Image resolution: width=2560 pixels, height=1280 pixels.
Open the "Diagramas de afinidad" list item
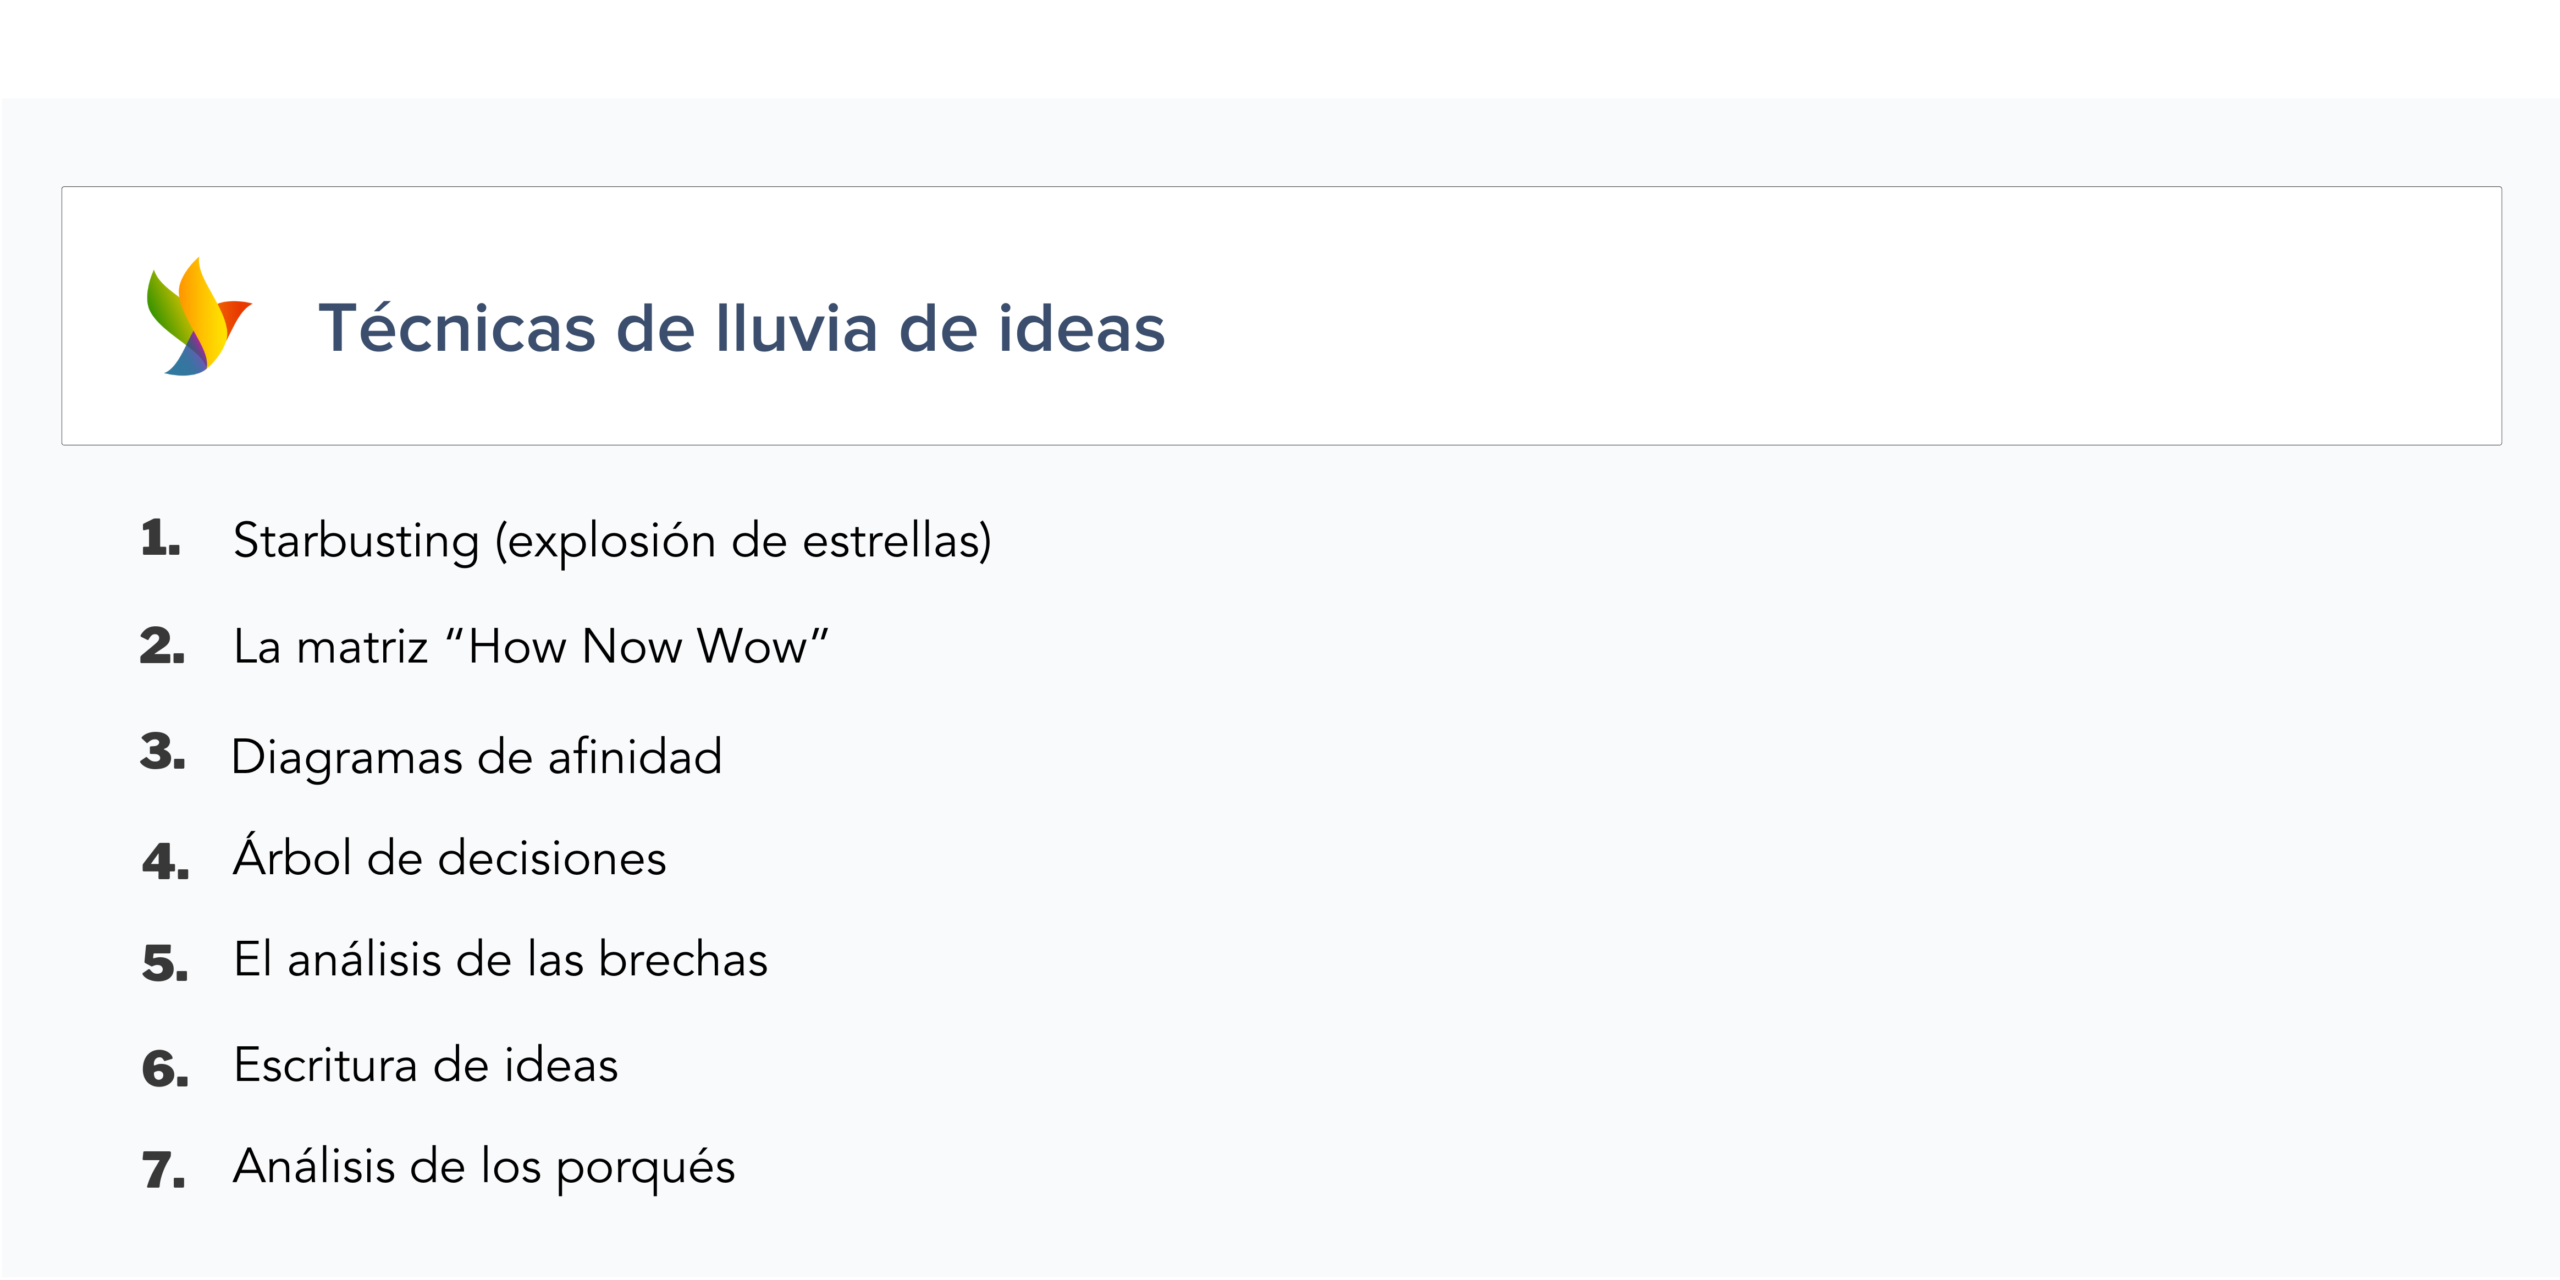[476, 757]
